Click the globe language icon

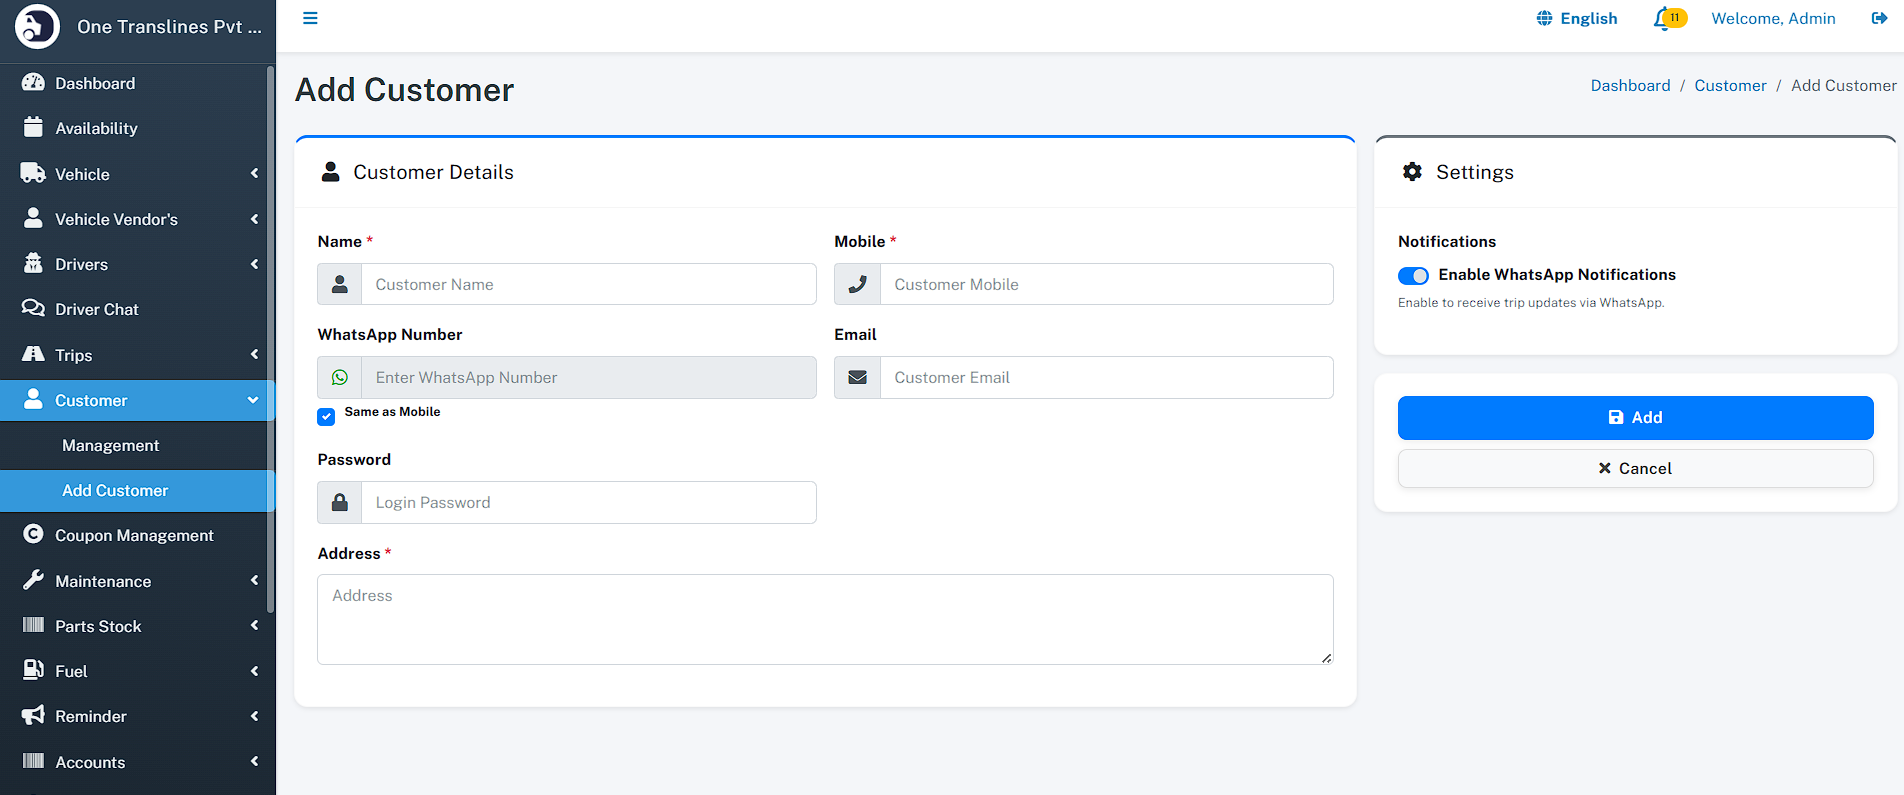tap(1544, 19)
